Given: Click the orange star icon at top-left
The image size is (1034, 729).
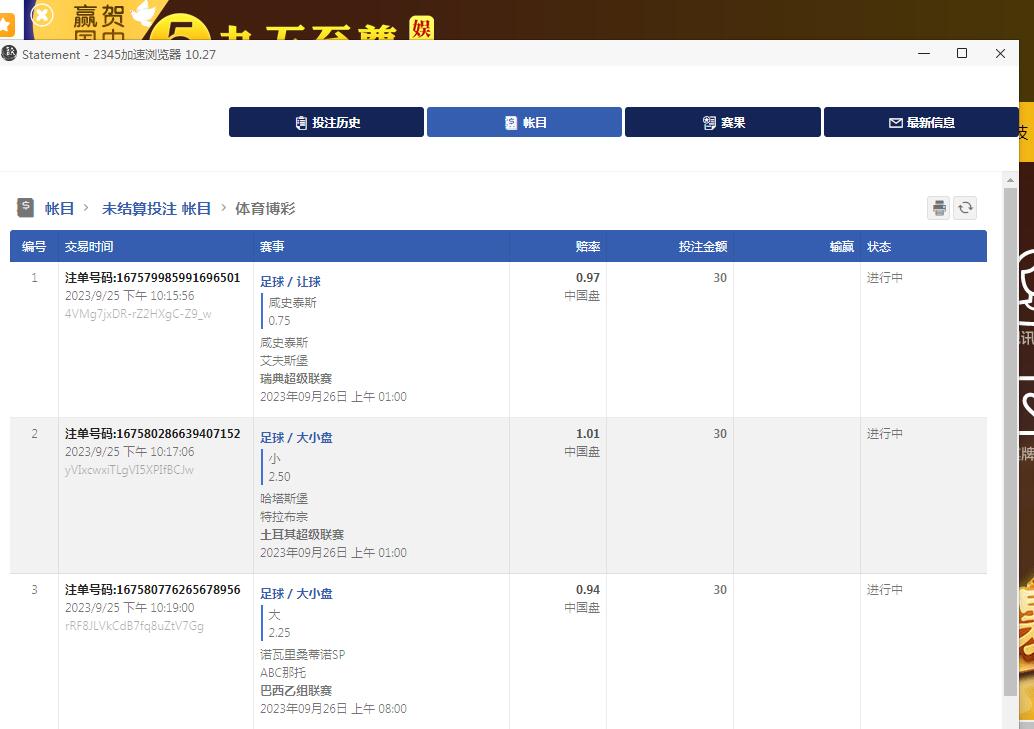Looking at the screenshot, I should (7, 24).
